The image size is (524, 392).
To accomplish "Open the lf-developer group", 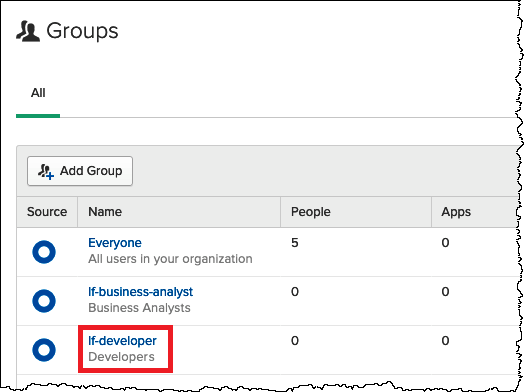I will (122, 341).
